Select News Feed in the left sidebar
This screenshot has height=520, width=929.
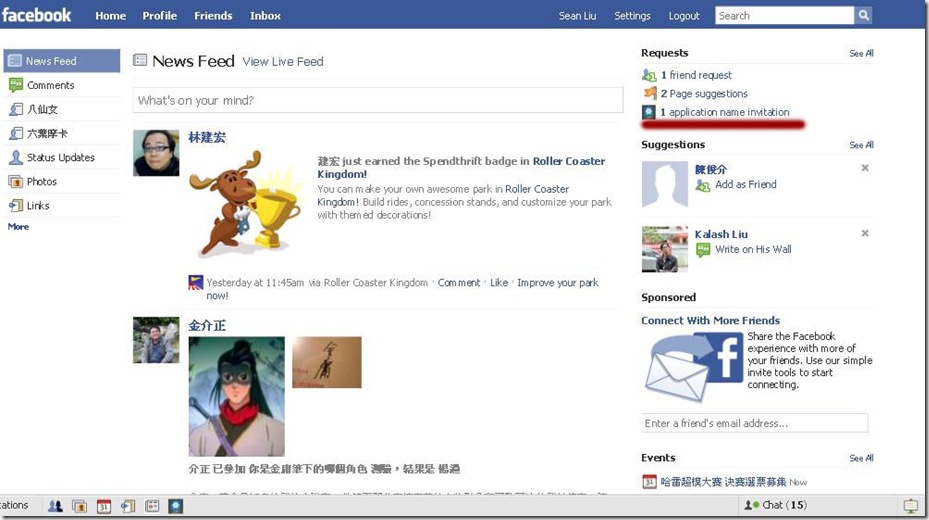click(62, 61)
